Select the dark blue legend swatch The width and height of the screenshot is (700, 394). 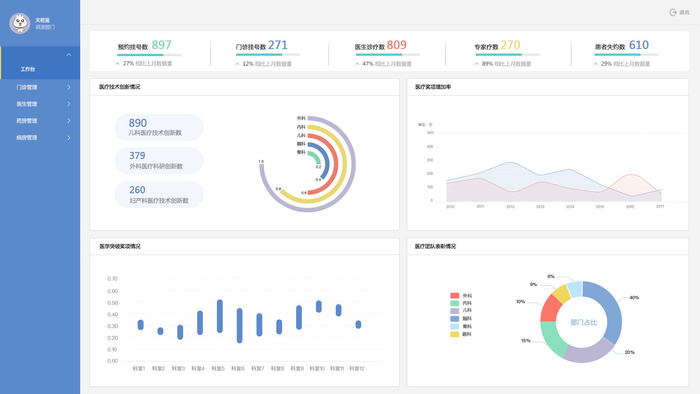coord(454,319)
